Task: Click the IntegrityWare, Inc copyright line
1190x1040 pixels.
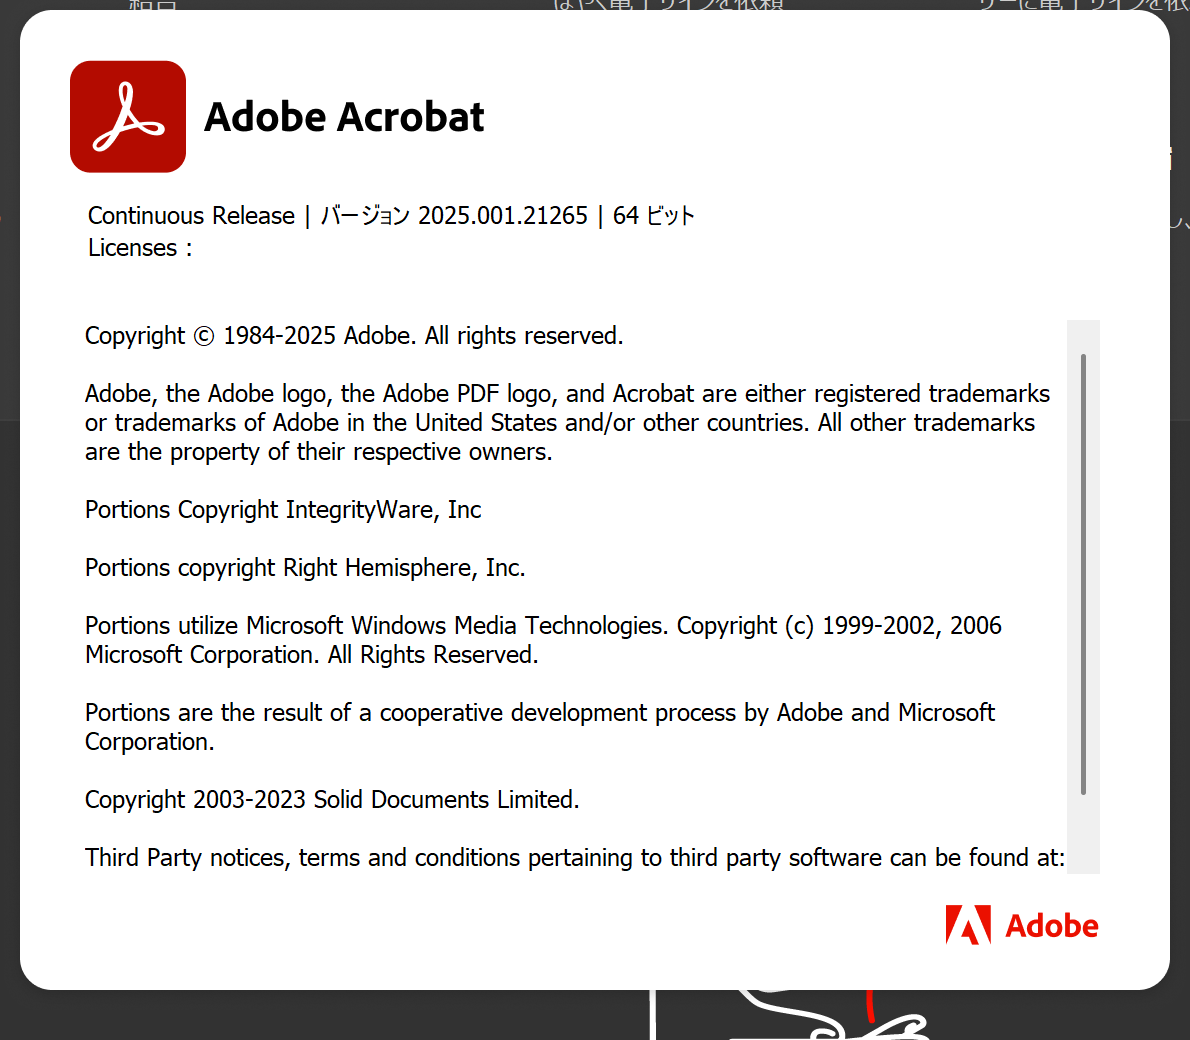Action: pyautogui.click(x=283, y=510)
